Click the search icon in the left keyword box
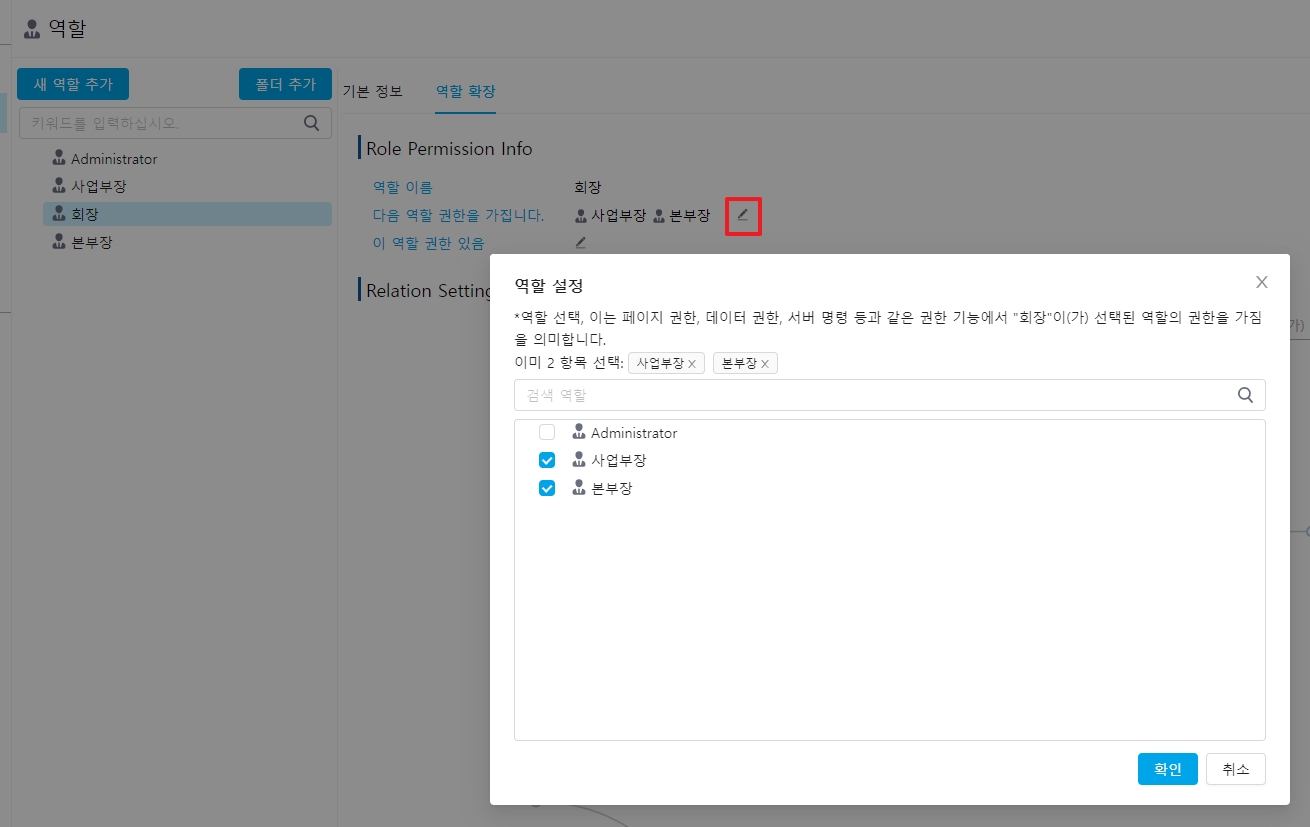Viewport: 1310px width, 827px height. (311, 123)
